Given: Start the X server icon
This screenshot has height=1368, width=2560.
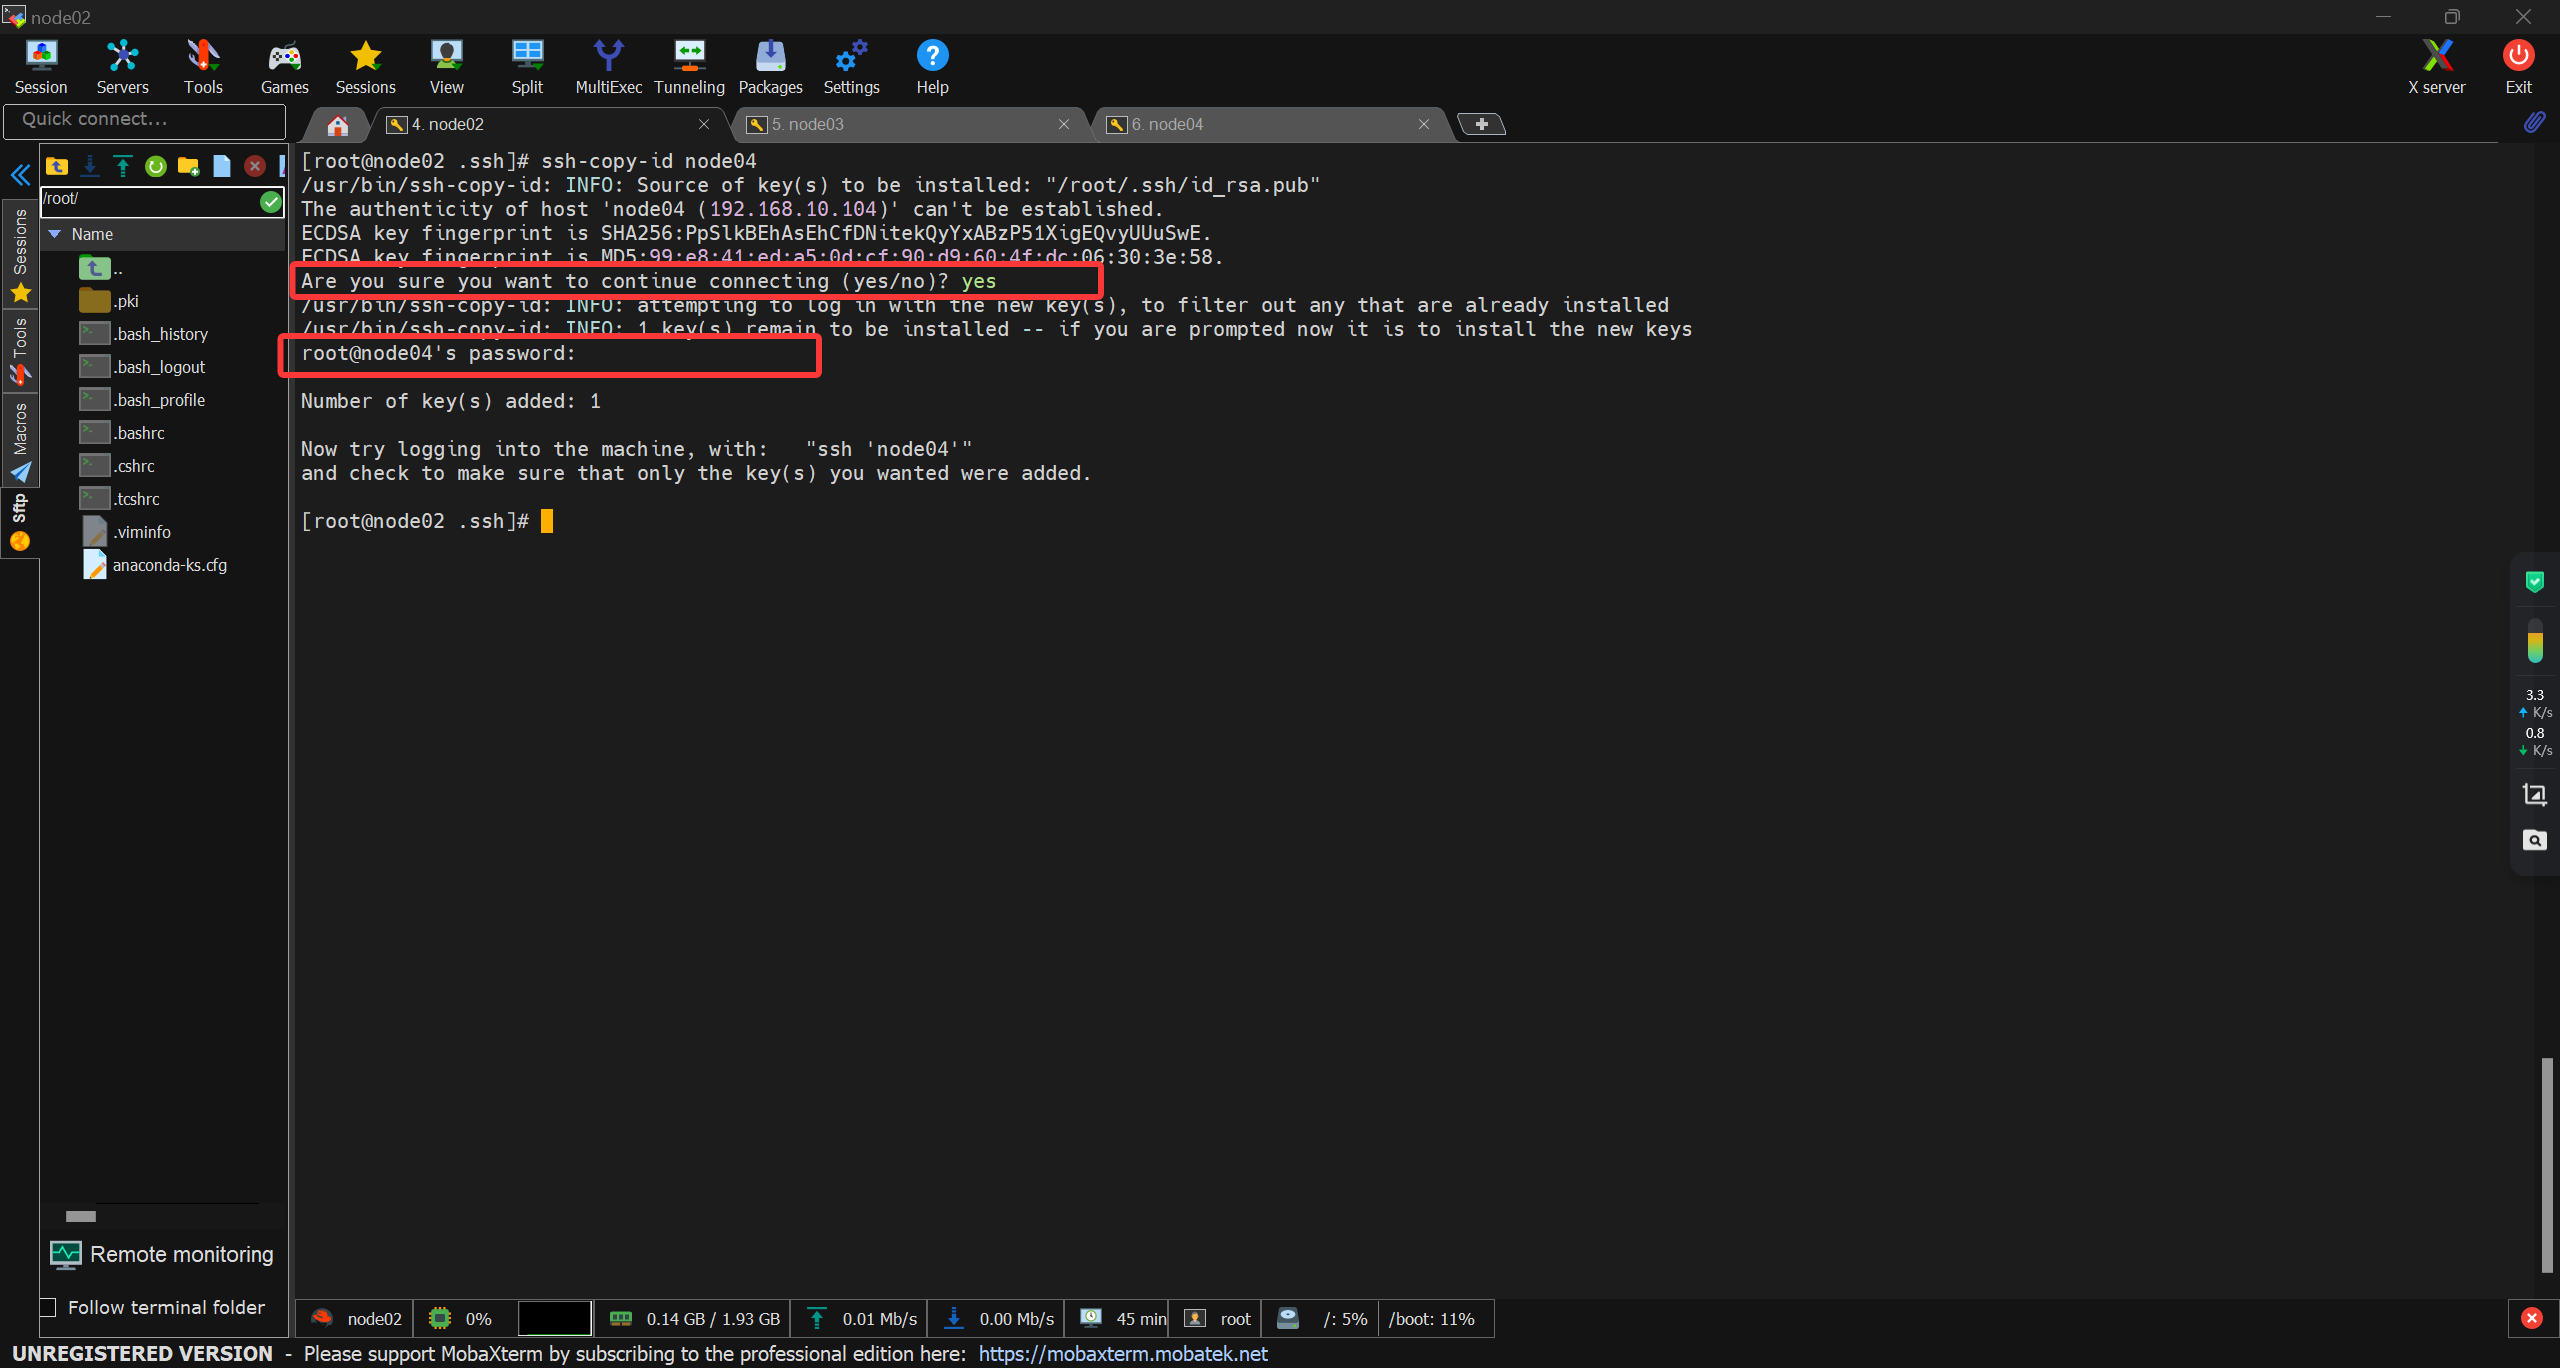Looking at the screenshot, I should pos(2436,66).
